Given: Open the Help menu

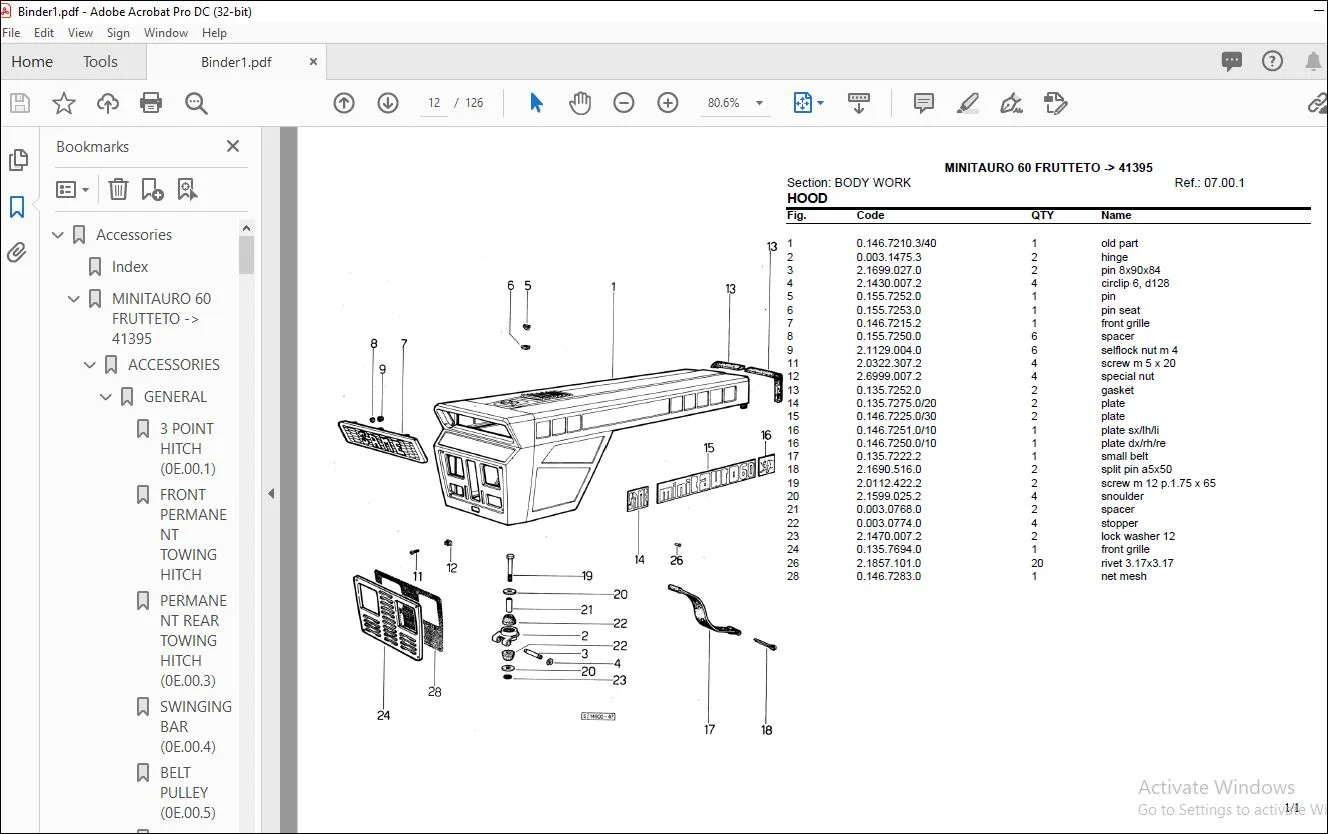Looking at the screenshot, I should (x=214, y=33).
